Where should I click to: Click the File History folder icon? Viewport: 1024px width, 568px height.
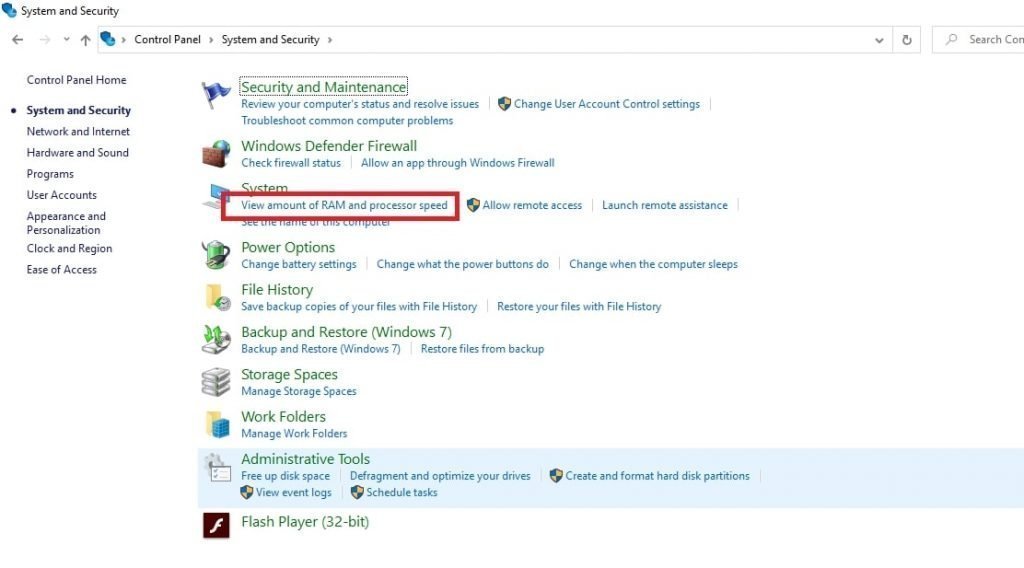click(x=217, y=298)
